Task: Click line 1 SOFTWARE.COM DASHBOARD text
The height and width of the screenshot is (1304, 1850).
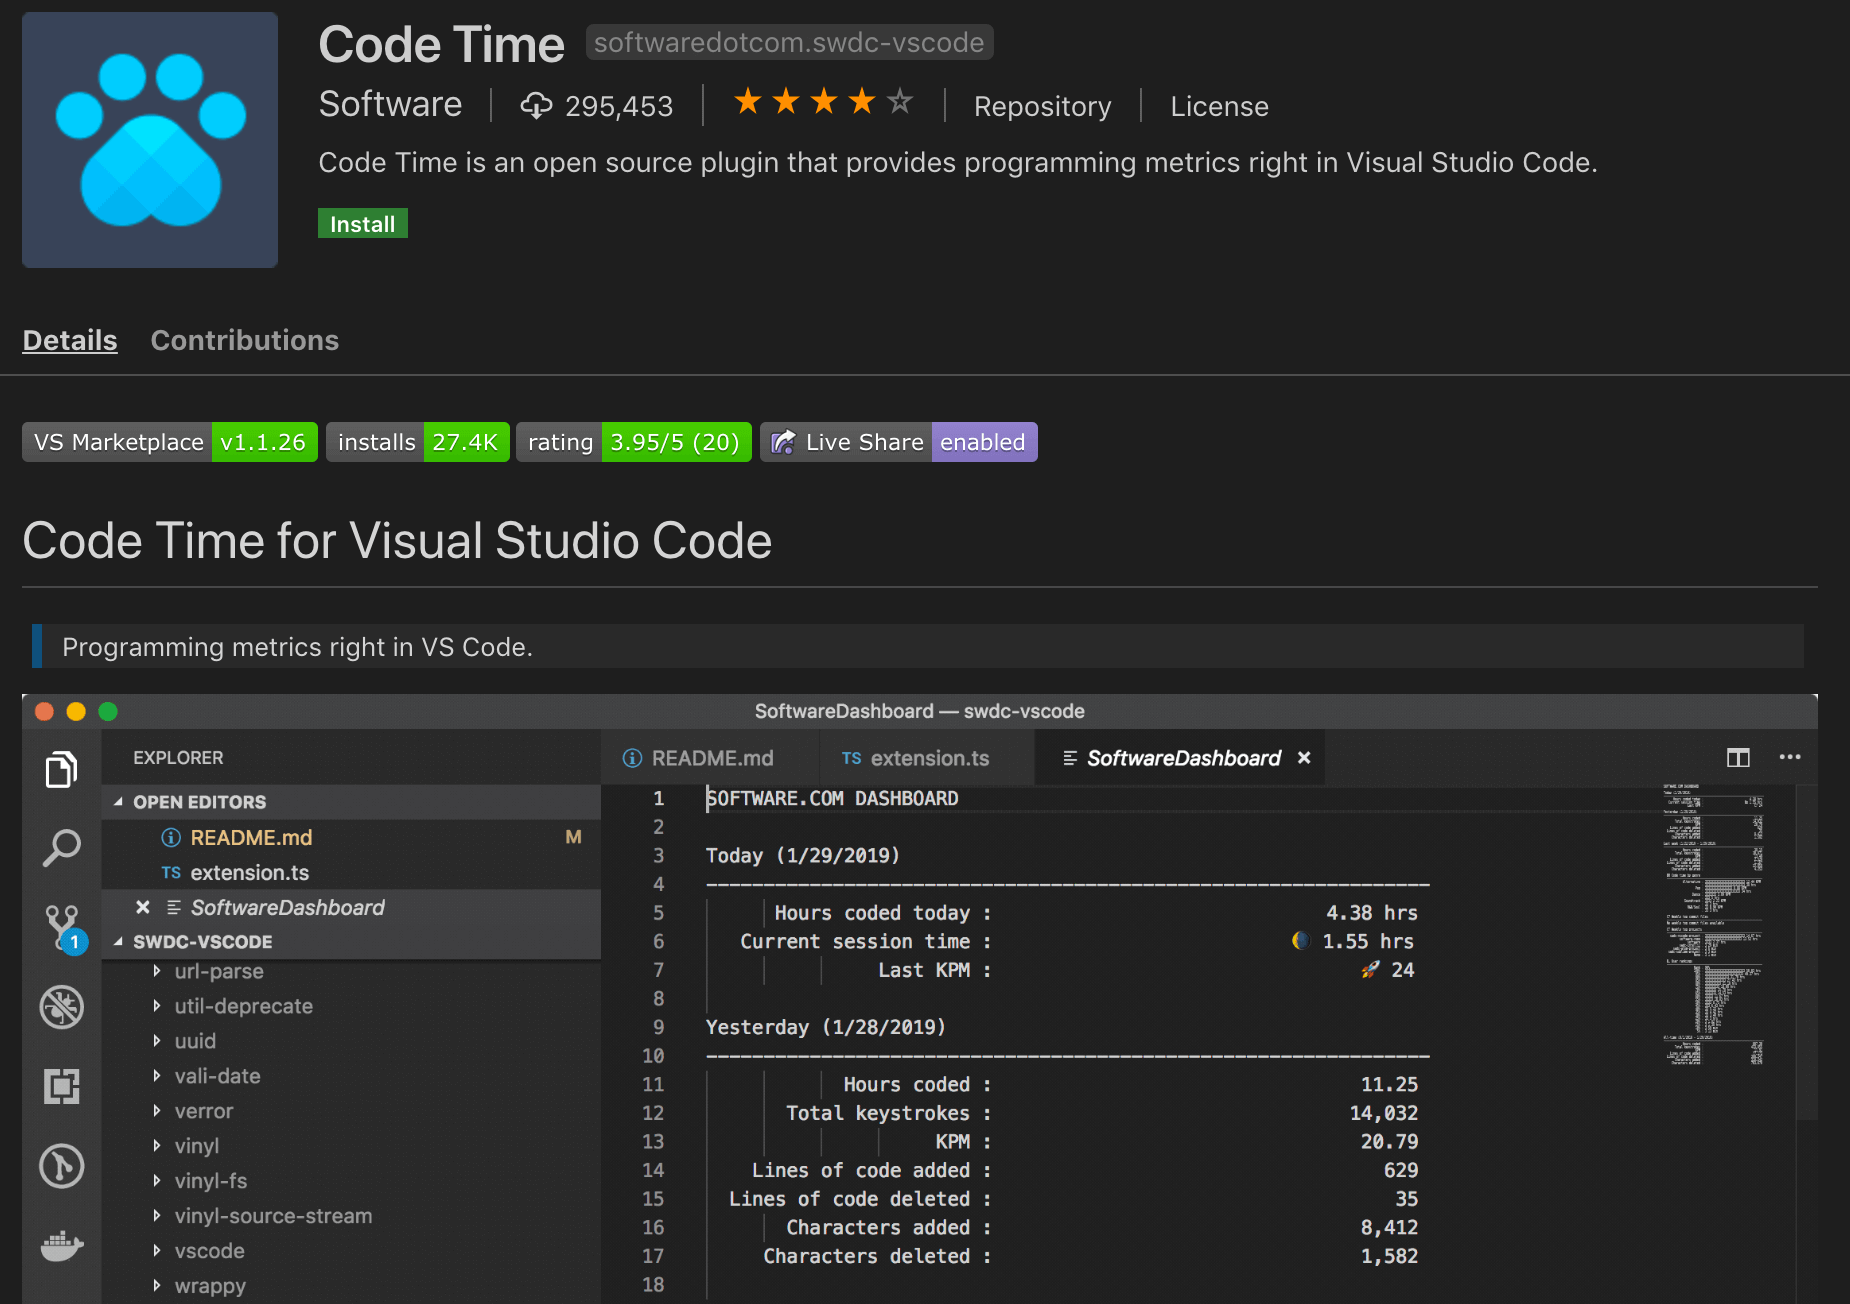Action: tap(832, 798)
